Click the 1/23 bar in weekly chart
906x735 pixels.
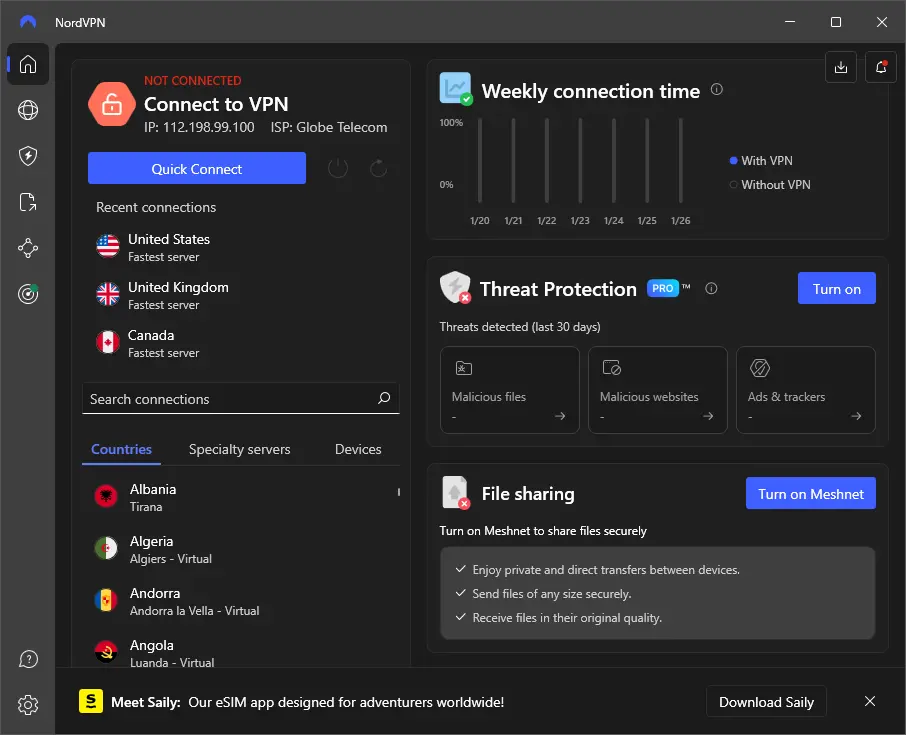580,160
